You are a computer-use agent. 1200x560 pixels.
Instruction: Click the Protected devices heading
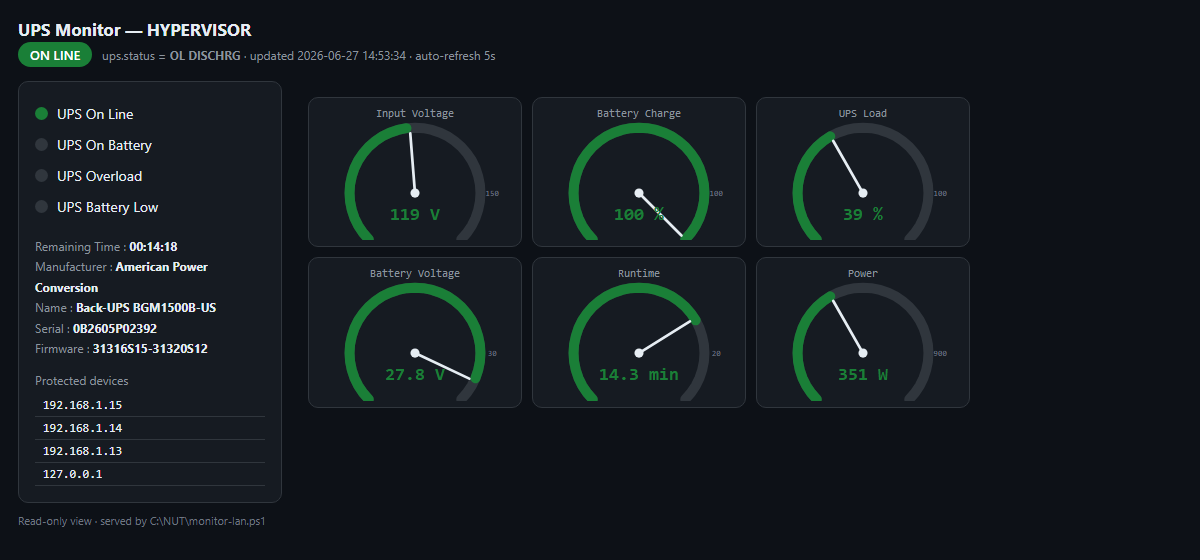click(x=82, y=381)
